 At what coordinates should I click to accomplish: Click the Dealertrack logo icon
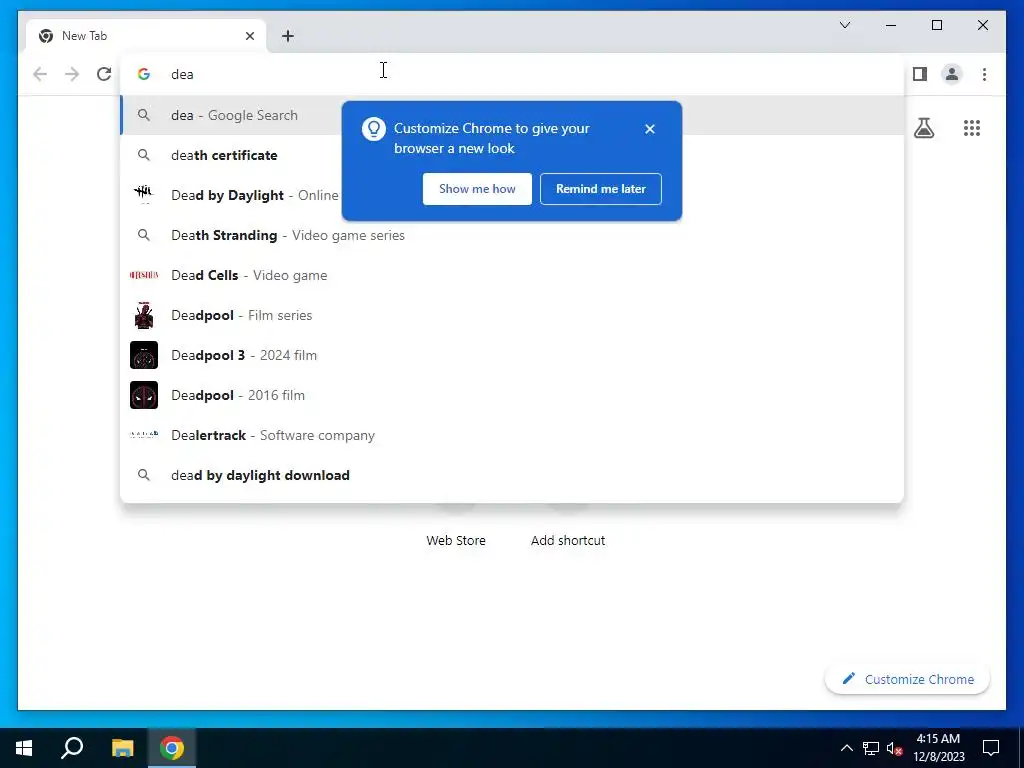coord(144,435)
